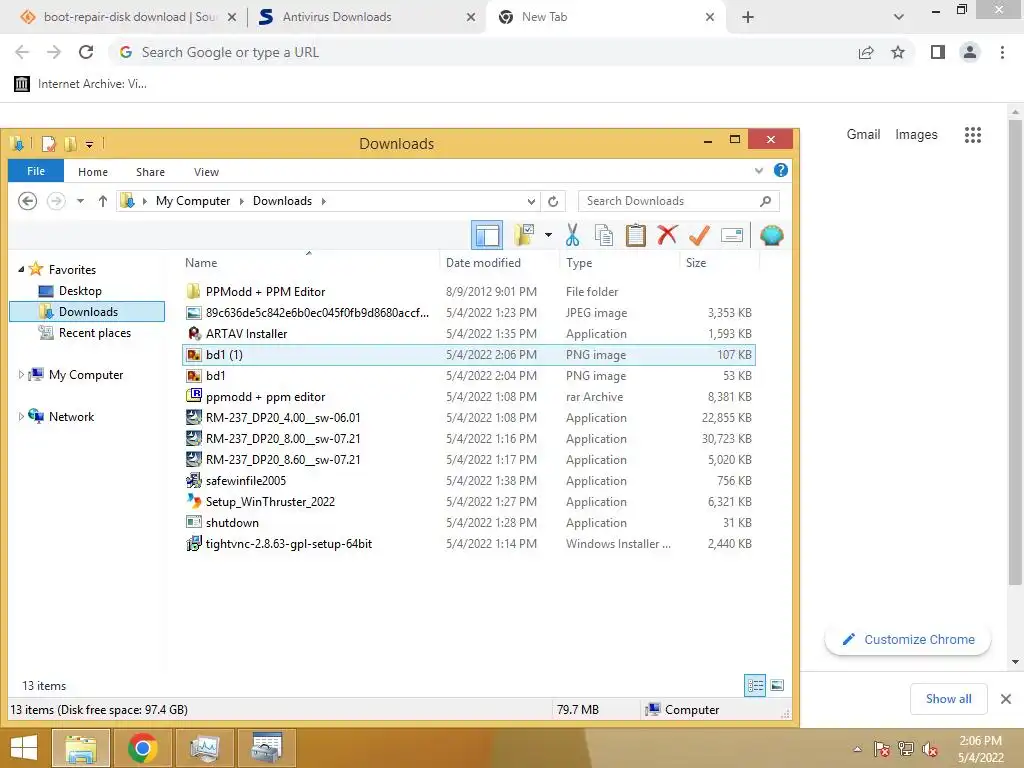Open Explorer help question mark icon
This screenshot has width=1024, height=768.
[780, 170]
